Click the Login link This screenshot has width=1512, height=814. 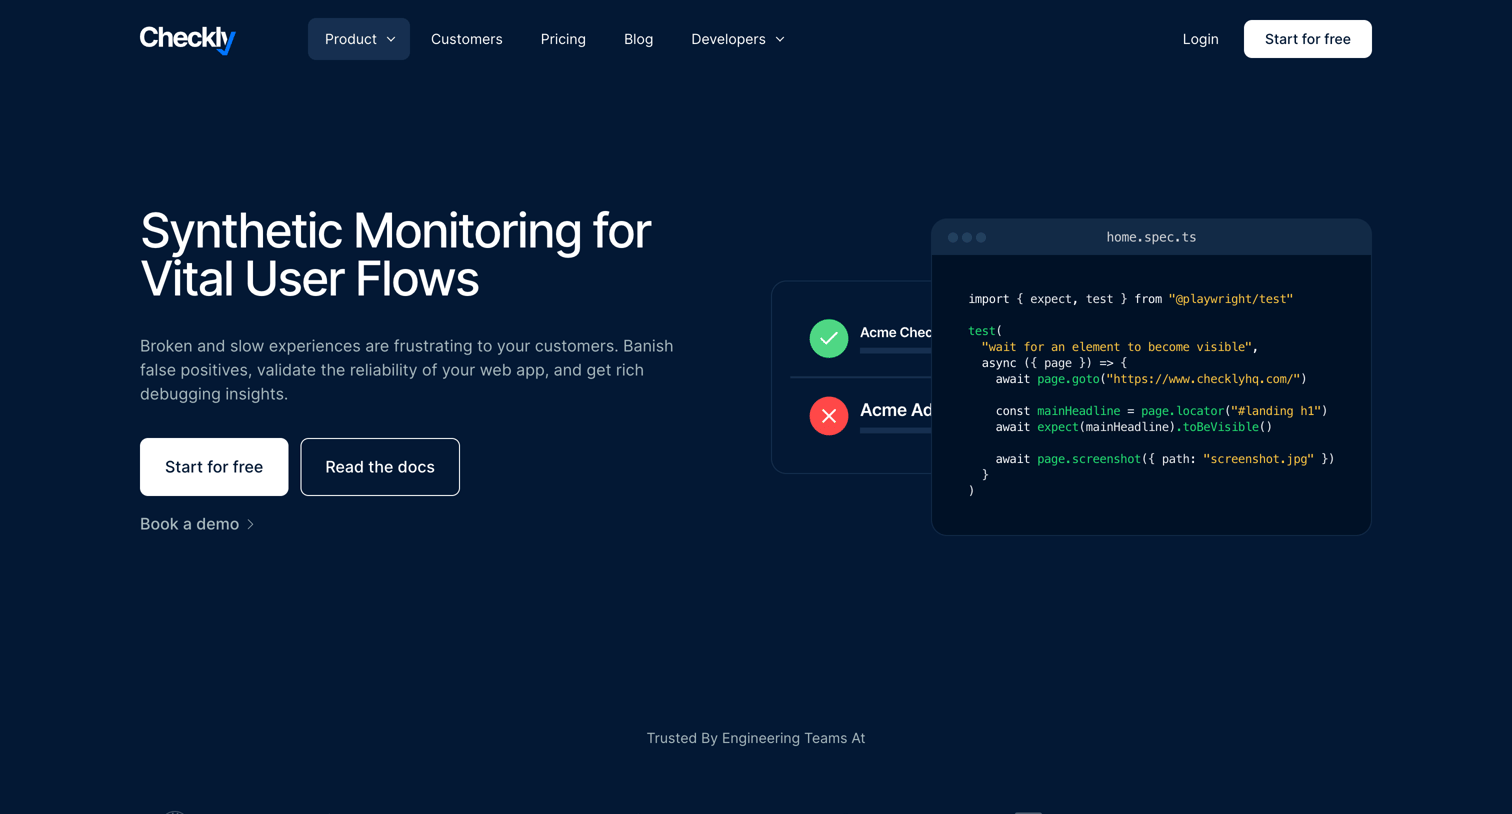(x=1200, y=39)
